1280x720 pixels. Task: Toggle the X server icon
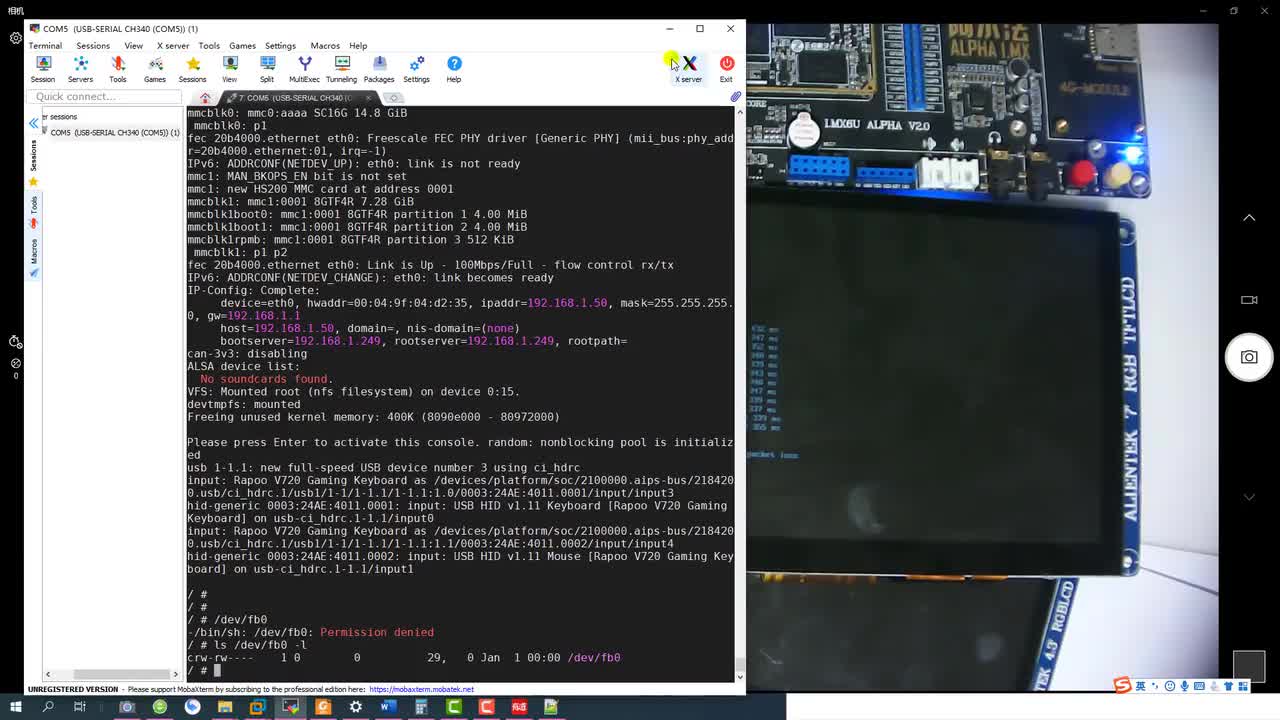(x=689, y=69)
